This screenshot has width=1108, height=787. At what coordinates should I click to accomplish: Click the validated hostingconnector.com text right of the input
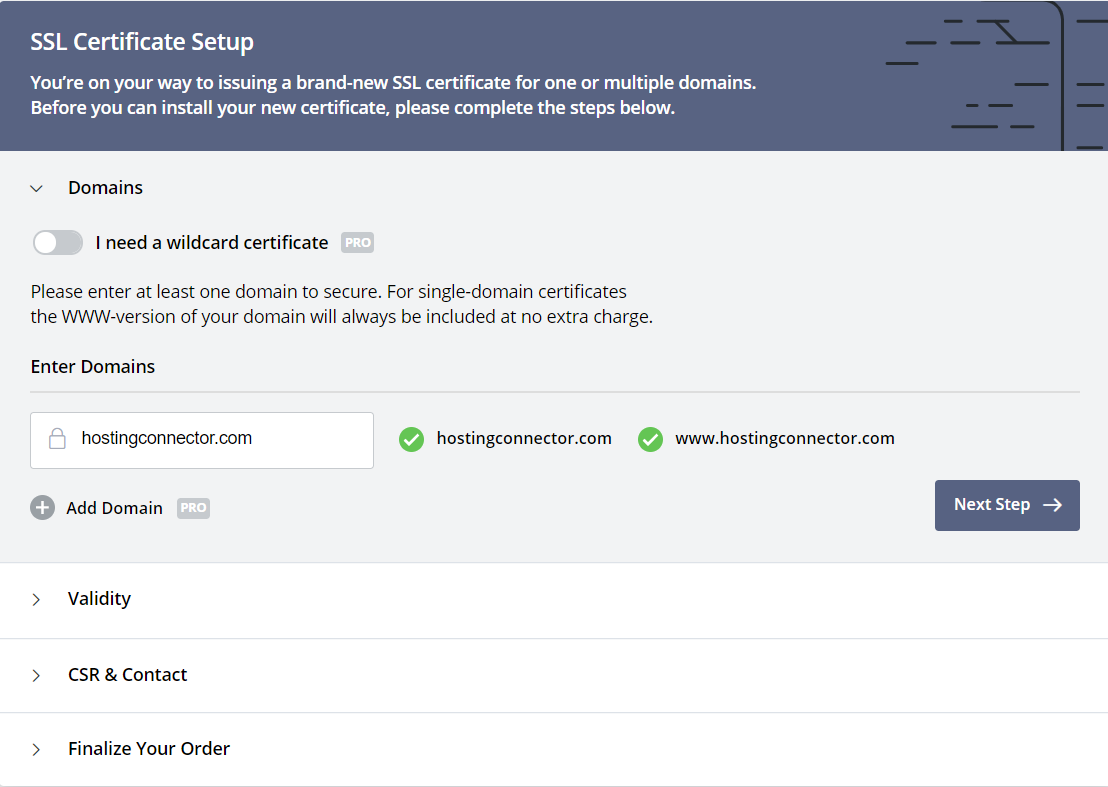(524, 438)
